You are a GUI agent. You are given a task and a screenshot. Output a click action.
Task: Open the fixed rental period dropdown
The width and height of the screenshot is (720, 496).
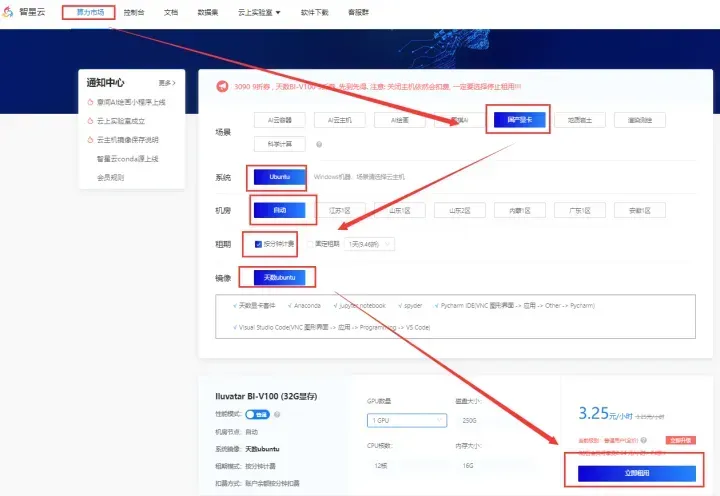[369, 244]
